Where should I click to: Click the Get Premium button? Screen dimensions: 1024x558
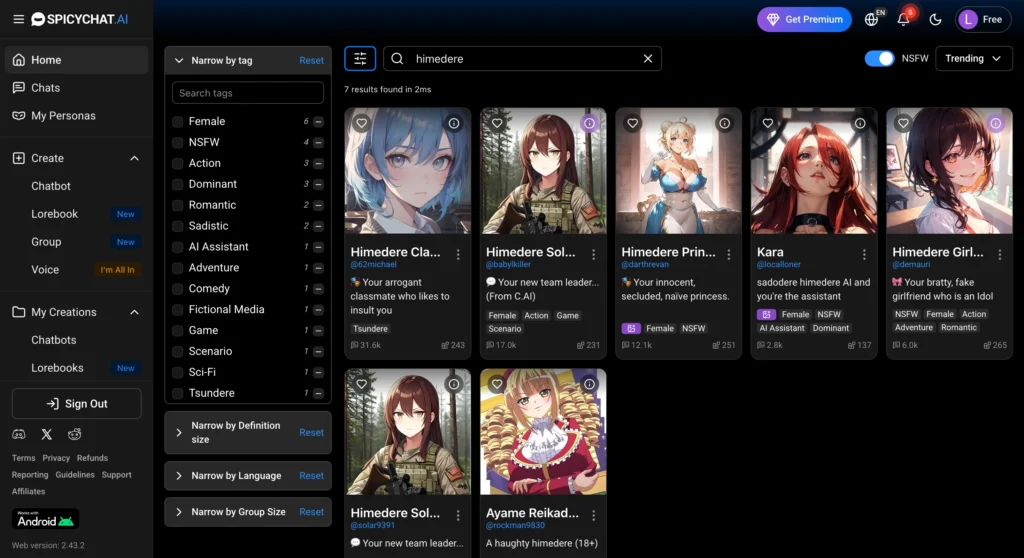(x=805, y=20)
